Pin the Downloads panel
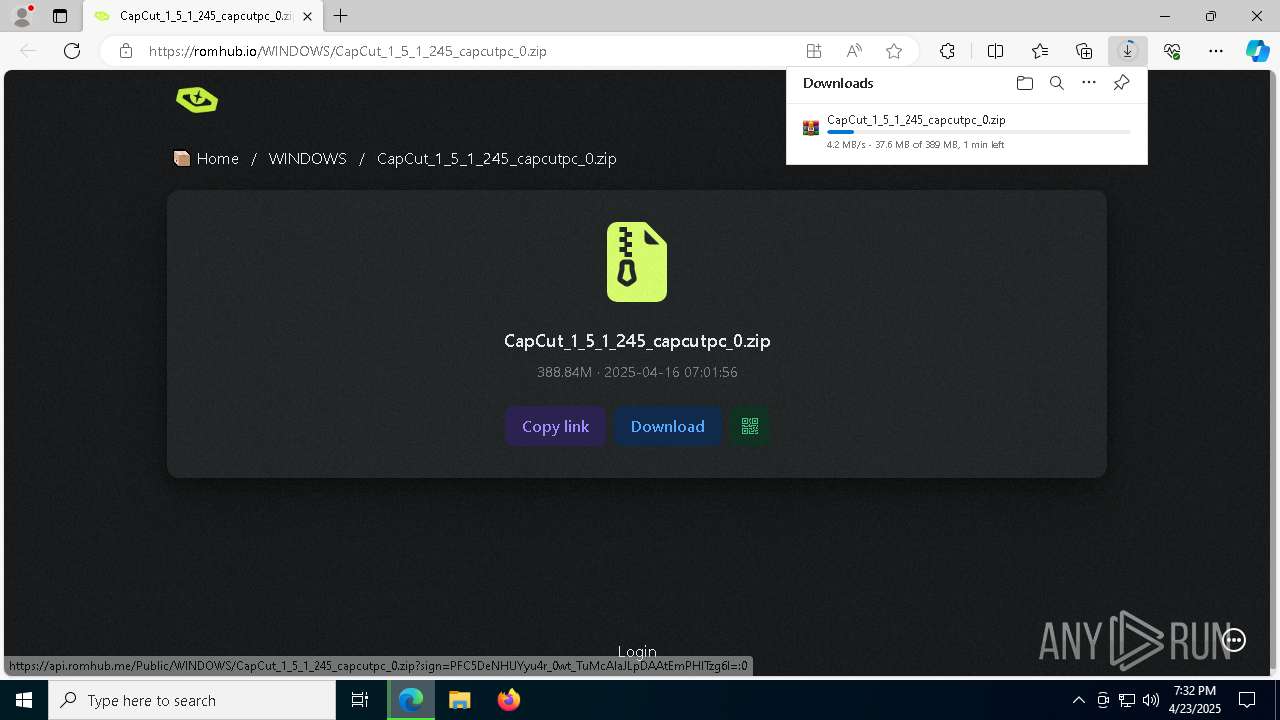This screenshot has height=720, width=1280. click(1121, 83)
